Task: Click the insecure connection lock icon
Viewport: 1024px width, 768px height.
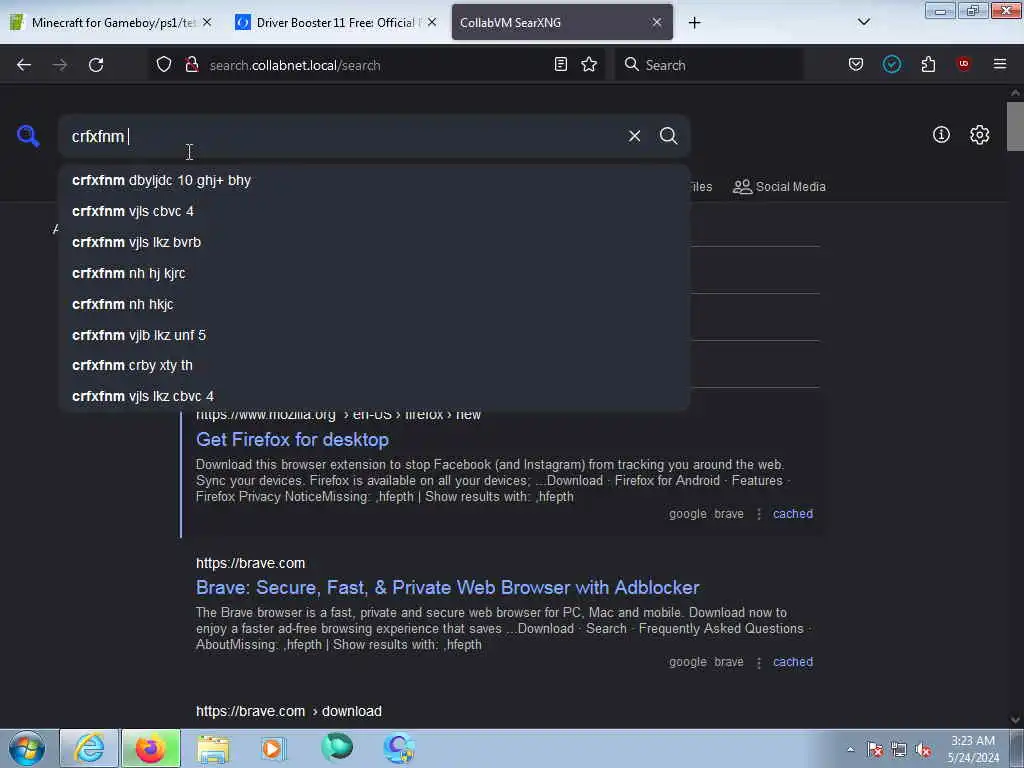Action: coord(192,64)
